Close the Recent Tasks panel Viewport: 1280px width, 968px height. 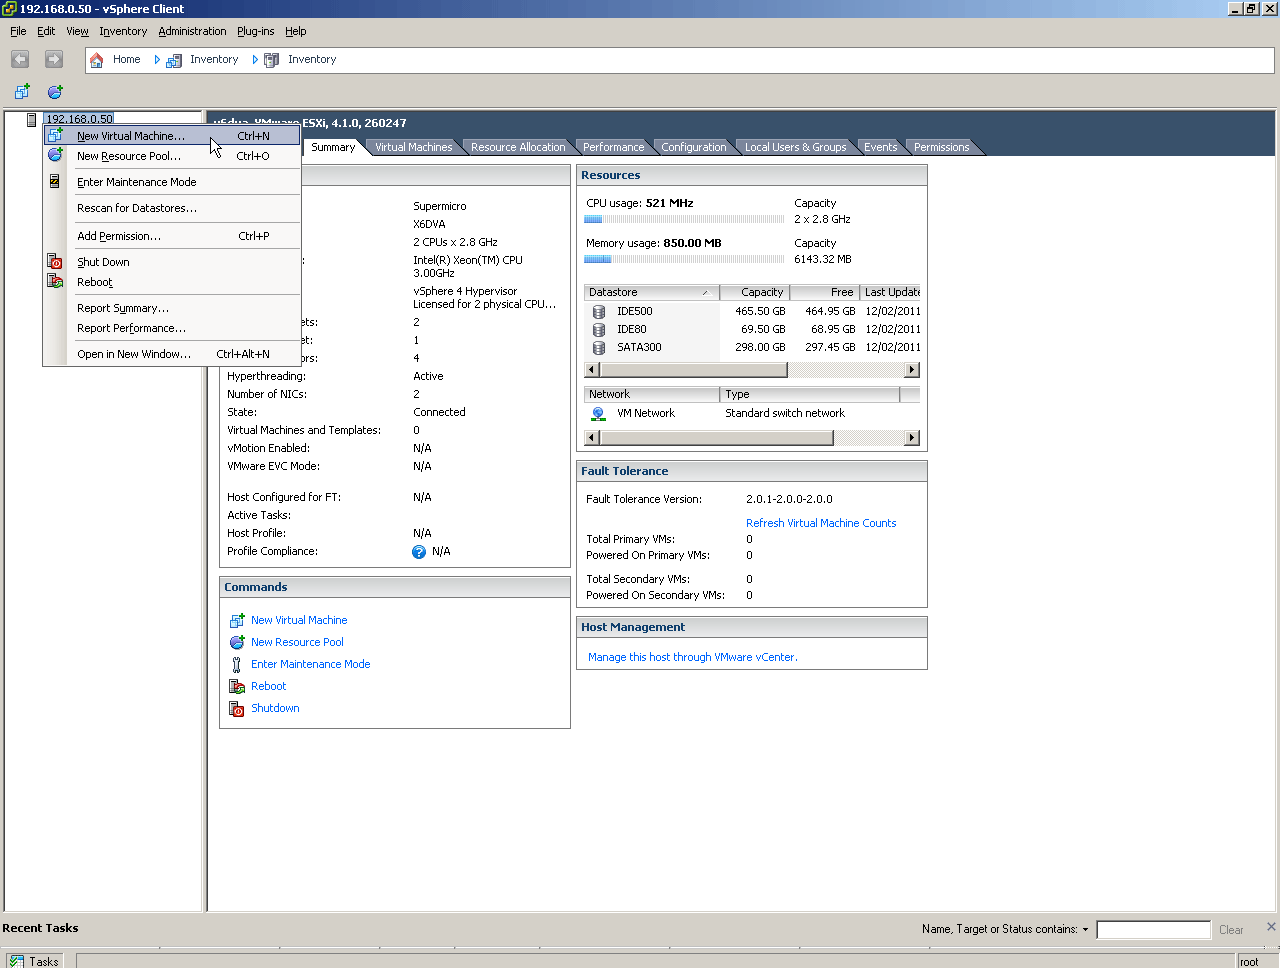point(1271,927)
